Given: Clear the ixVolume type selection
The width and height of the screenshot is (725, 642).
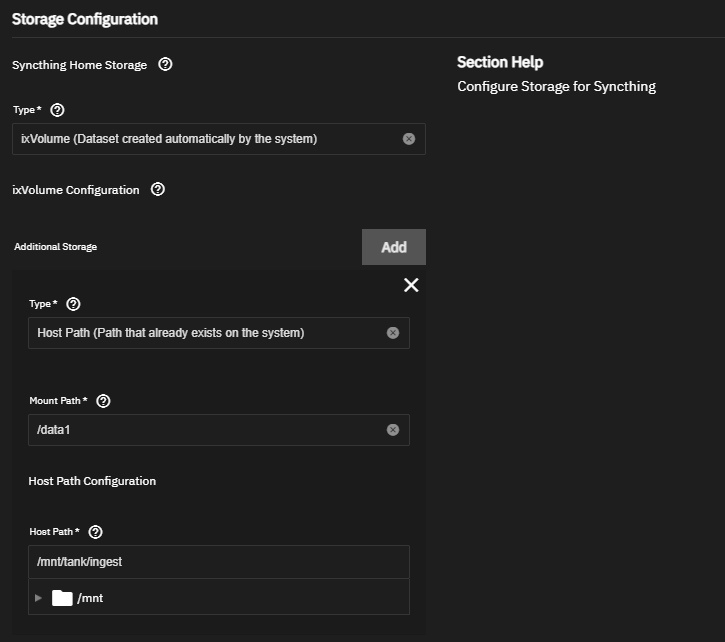Looking at the screenshot, I should (409, 139).
